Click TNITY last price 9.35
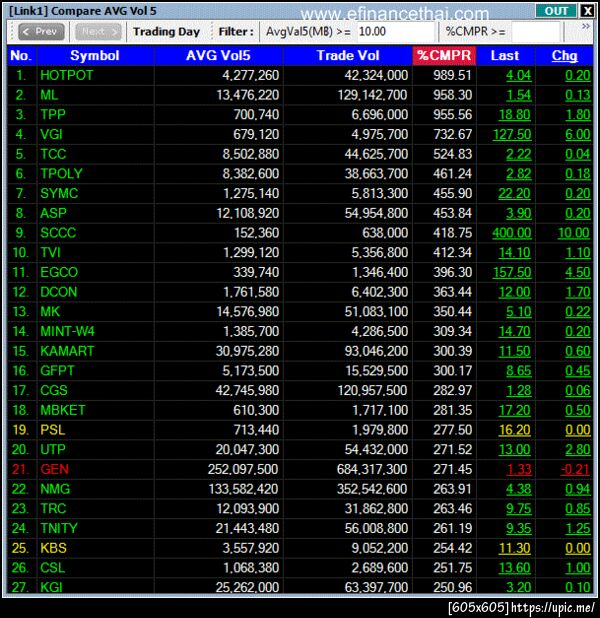This screenshot has height=618, width=600. 519,529
